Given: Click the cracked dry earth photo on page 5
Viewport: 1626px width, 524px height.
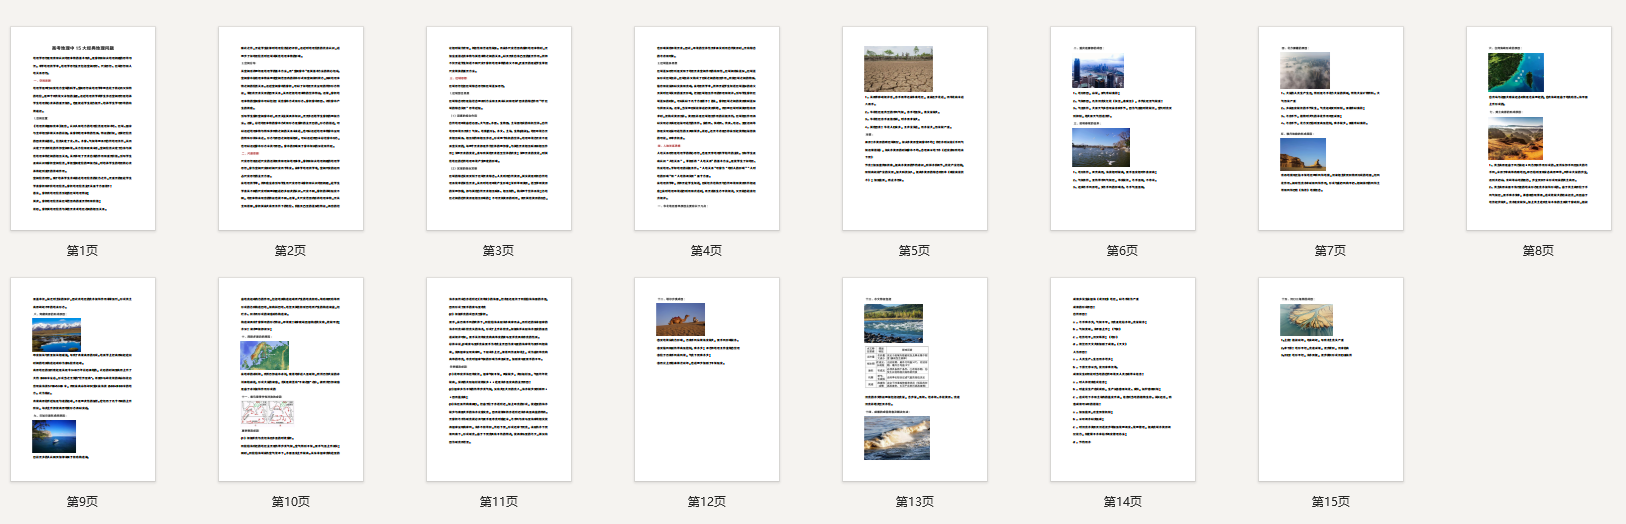Looking at the screenshot, I should 898,69.
